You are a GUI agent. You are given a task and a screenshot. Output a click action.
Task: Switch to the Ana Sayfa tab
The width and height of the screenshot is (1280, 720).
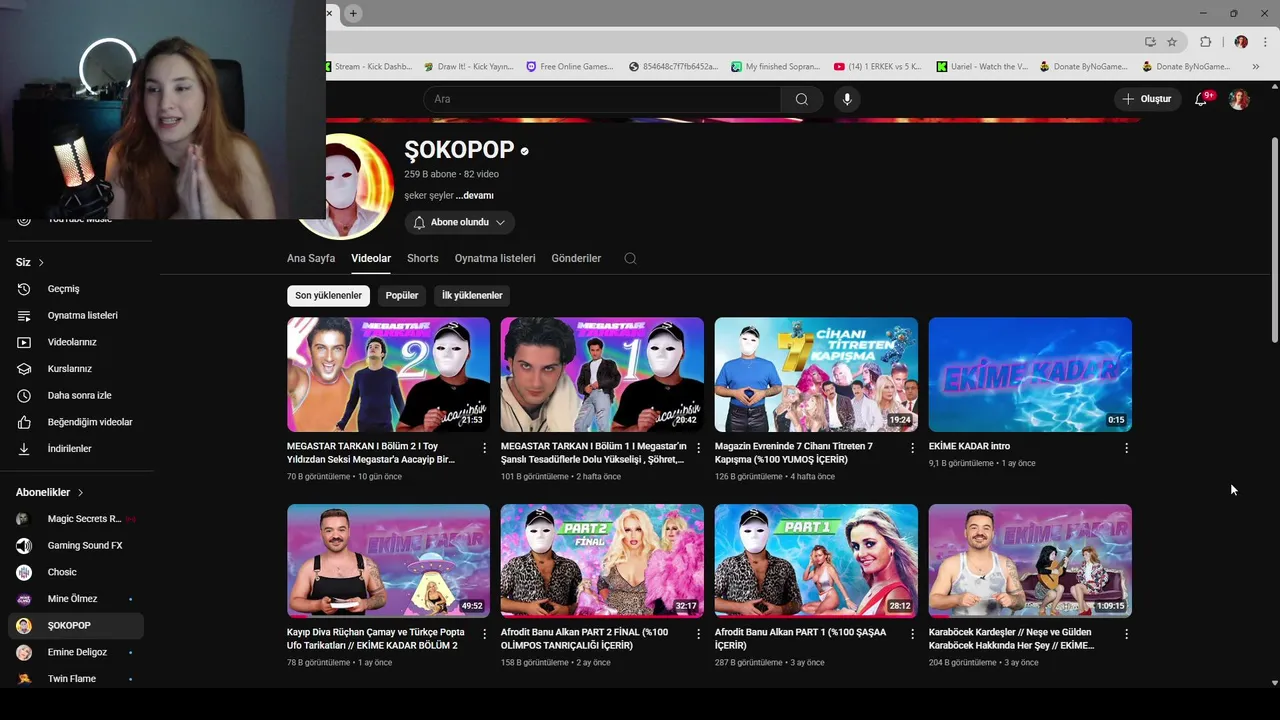[x=311, y=258]
